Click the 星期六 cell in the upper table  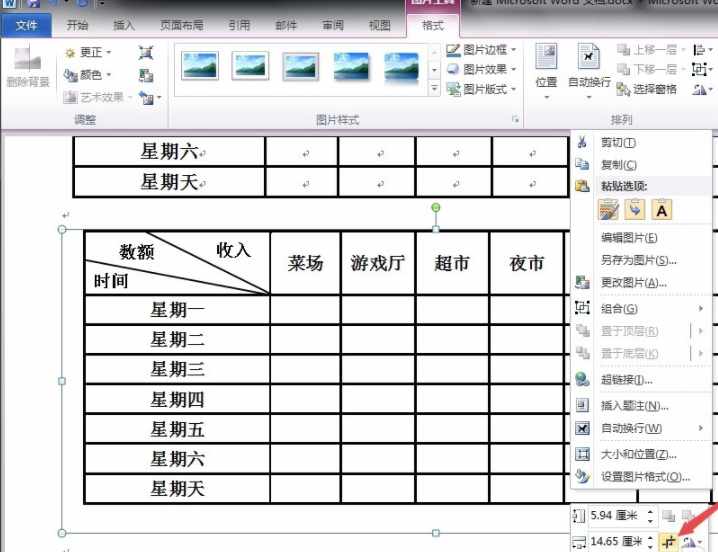(169, 152)
